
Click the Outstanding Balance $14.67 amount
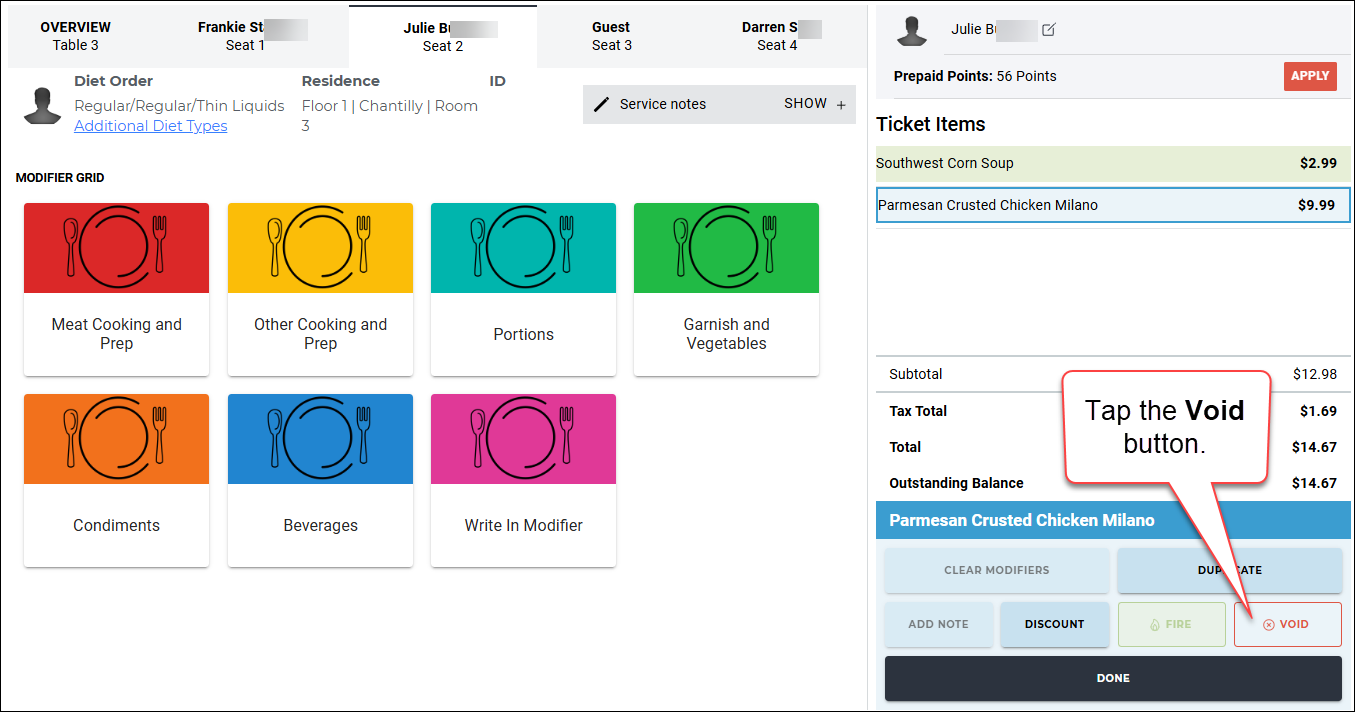tap(1314, 483)
